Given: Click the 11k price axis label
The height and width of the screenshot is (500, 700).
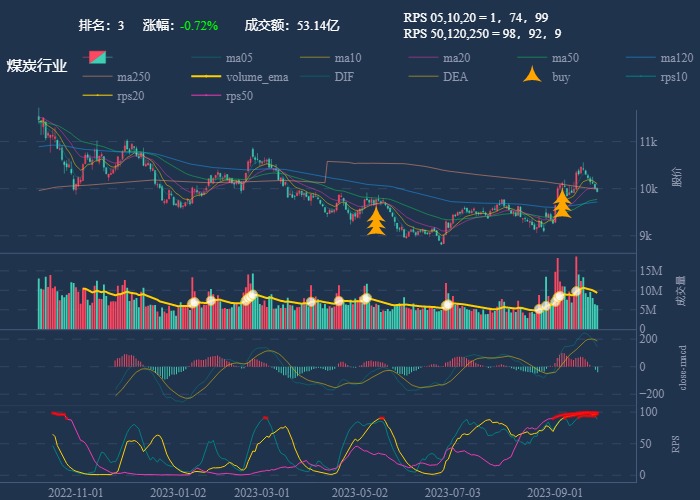Looking at the screenshot, I should pos(648,142).
